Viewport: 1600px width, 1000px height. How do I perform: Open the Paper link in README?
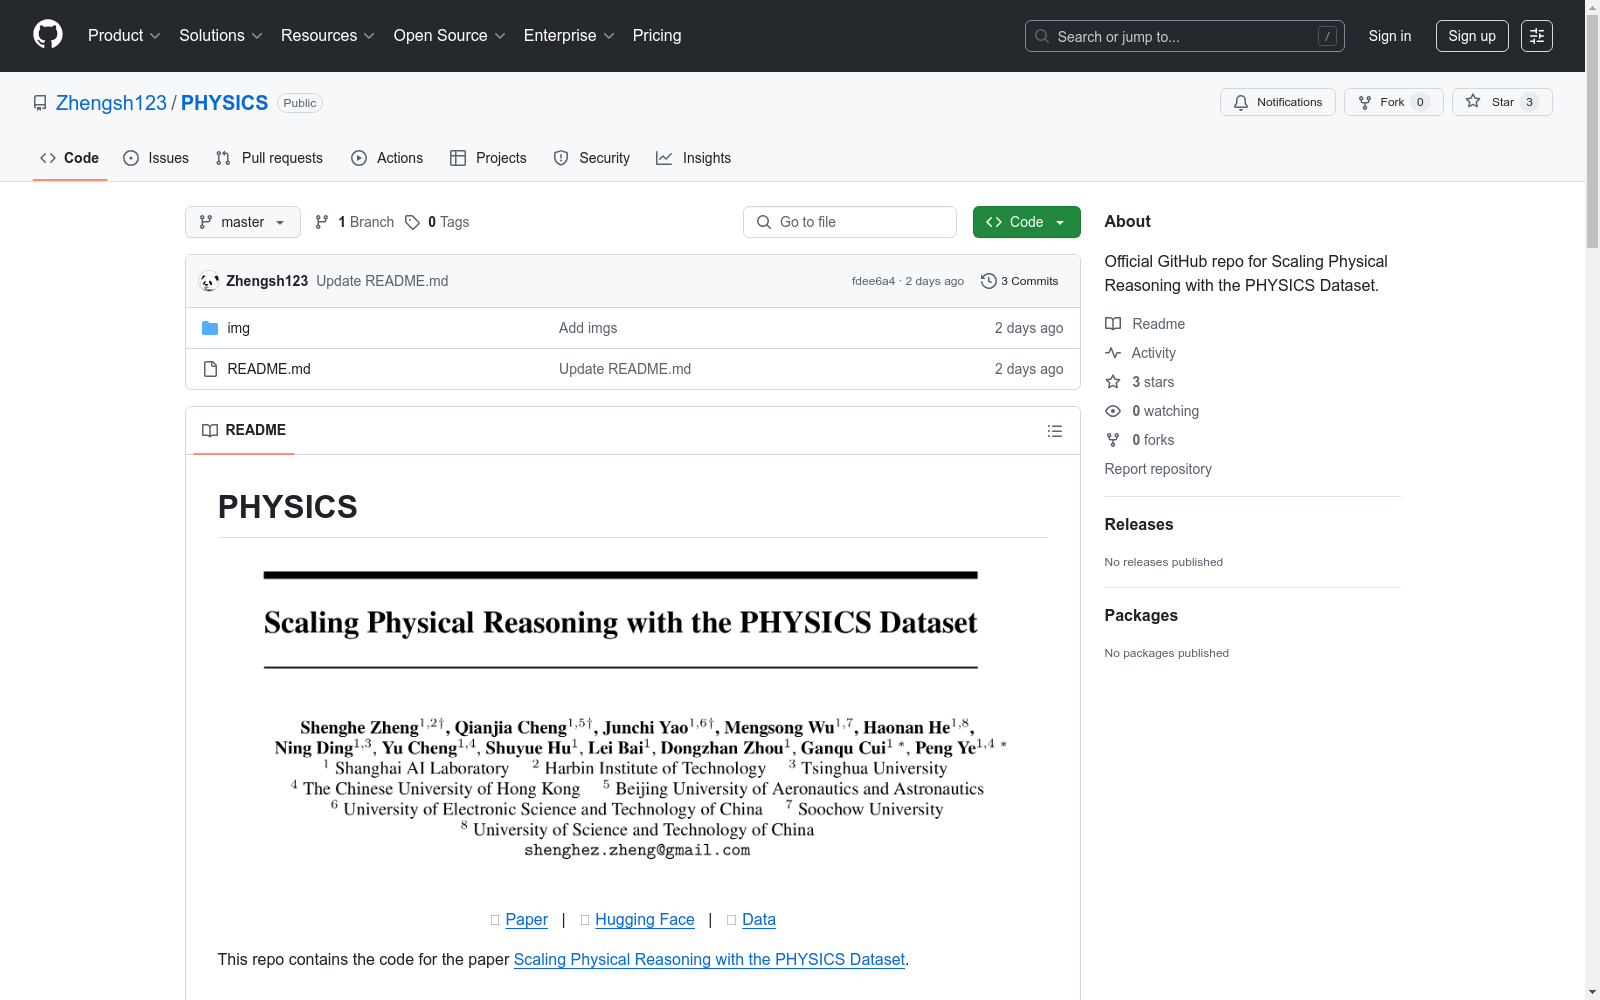click(527, 919)
